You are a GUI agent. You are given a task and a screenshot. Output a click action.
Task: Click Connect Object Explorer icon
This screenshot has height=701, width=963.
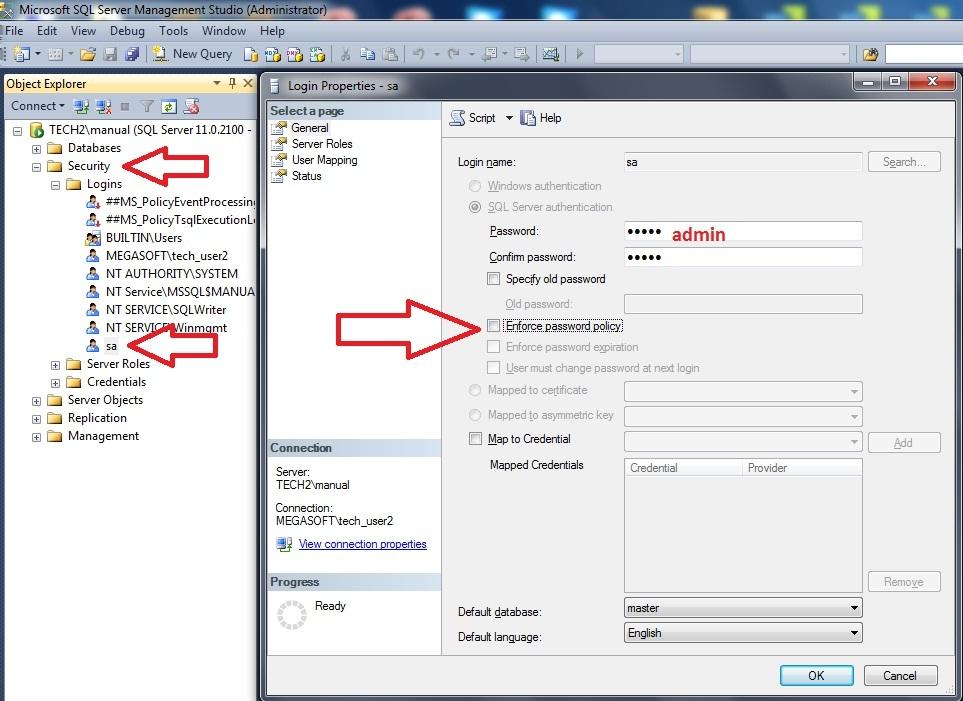[x=81, y=106]
